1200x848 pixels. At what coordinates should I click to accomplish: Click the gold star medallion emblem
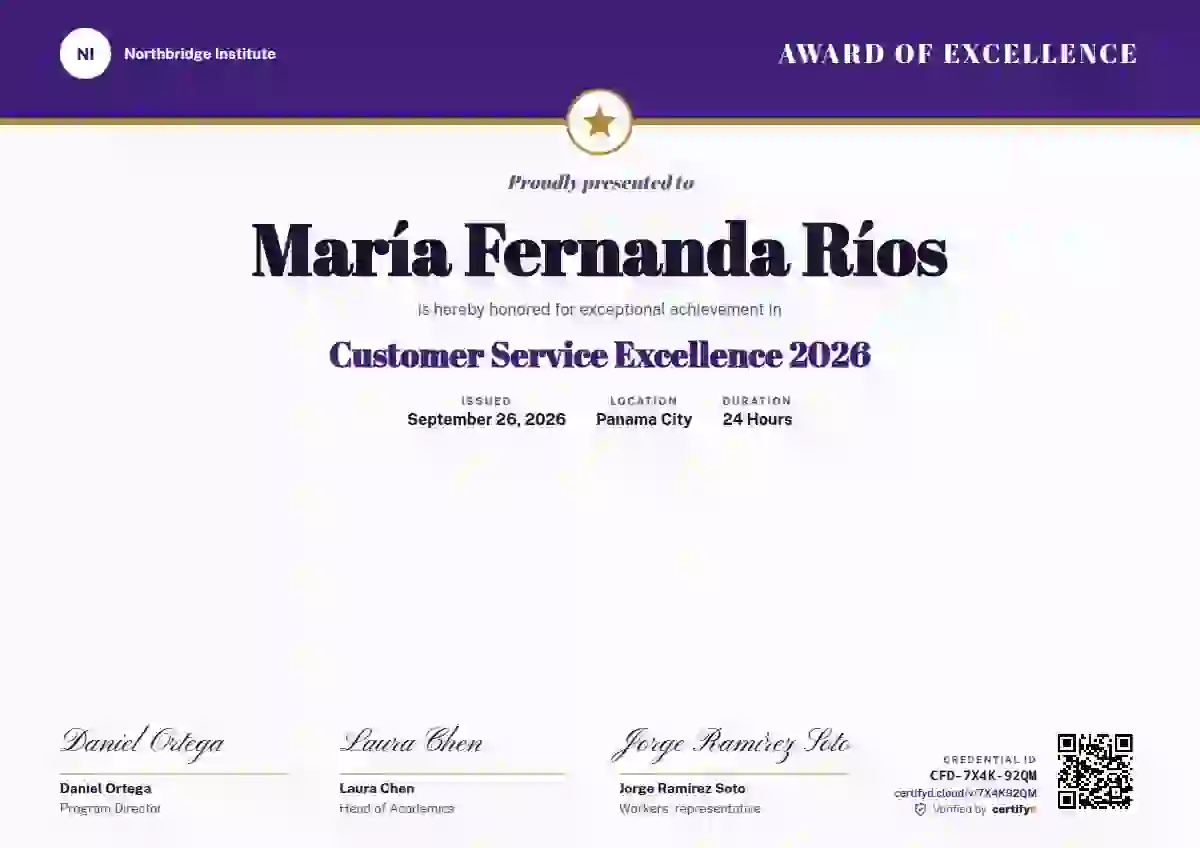pos(599,123)
